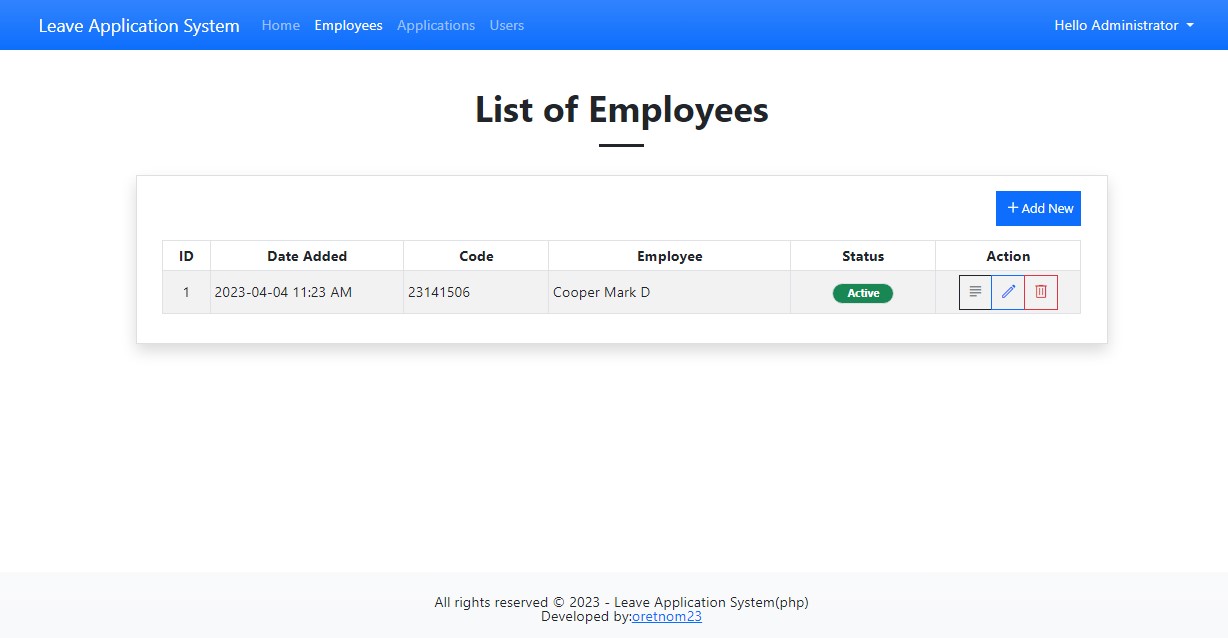The height and width of the screenshot is (638, 1228).
Task: Click the Action column header
Action: (x=1008, y=256)
